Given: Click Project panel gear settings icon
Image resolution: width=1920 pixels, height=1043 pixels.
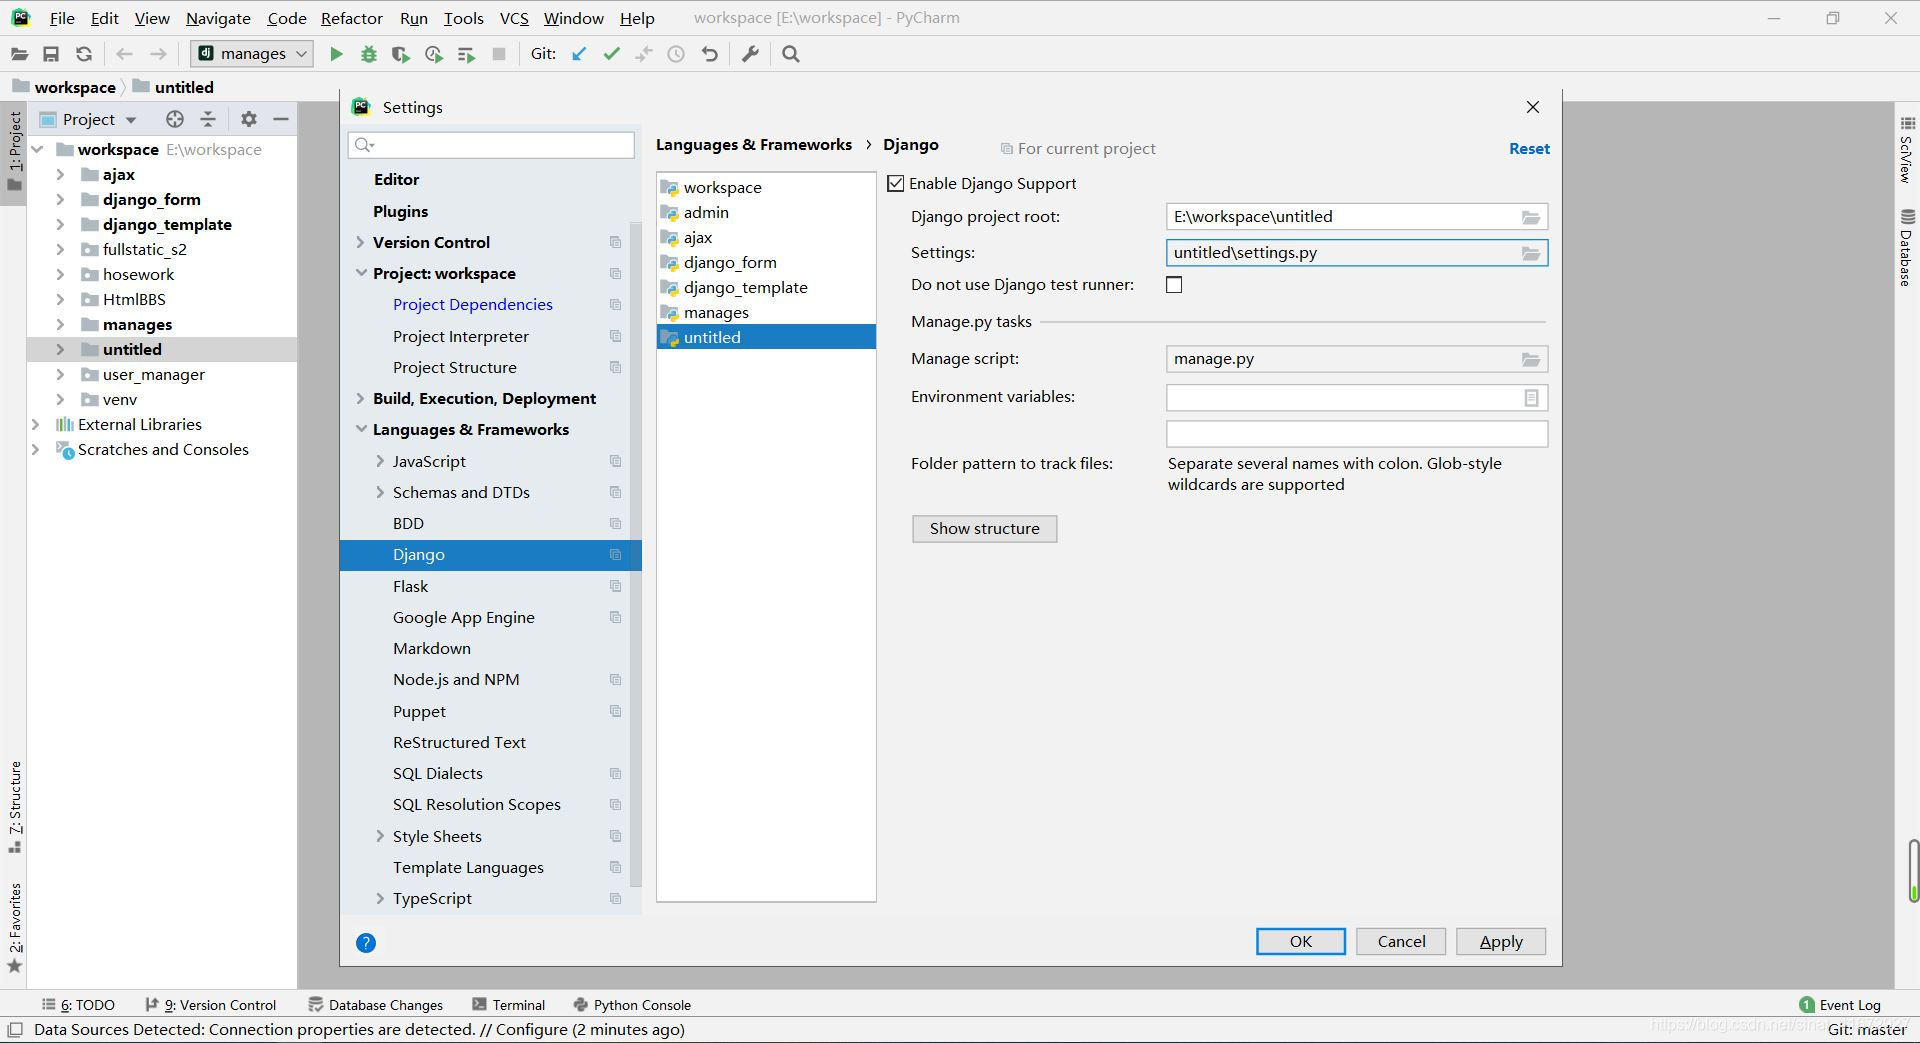Looking at the screenshot, I should pyautogui.click(x=249, y=119).
